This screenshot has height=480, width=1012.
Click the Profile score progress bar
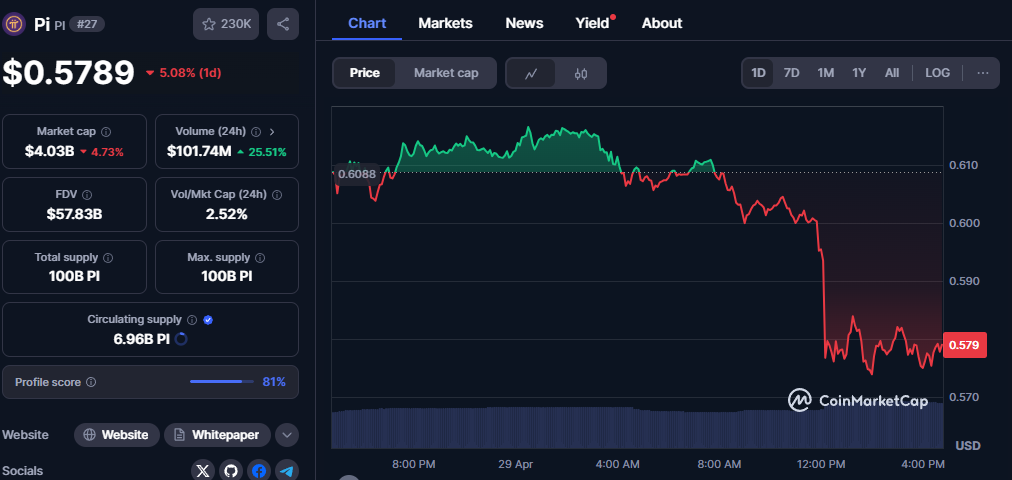pyautogui.click(x=221, y=382)
